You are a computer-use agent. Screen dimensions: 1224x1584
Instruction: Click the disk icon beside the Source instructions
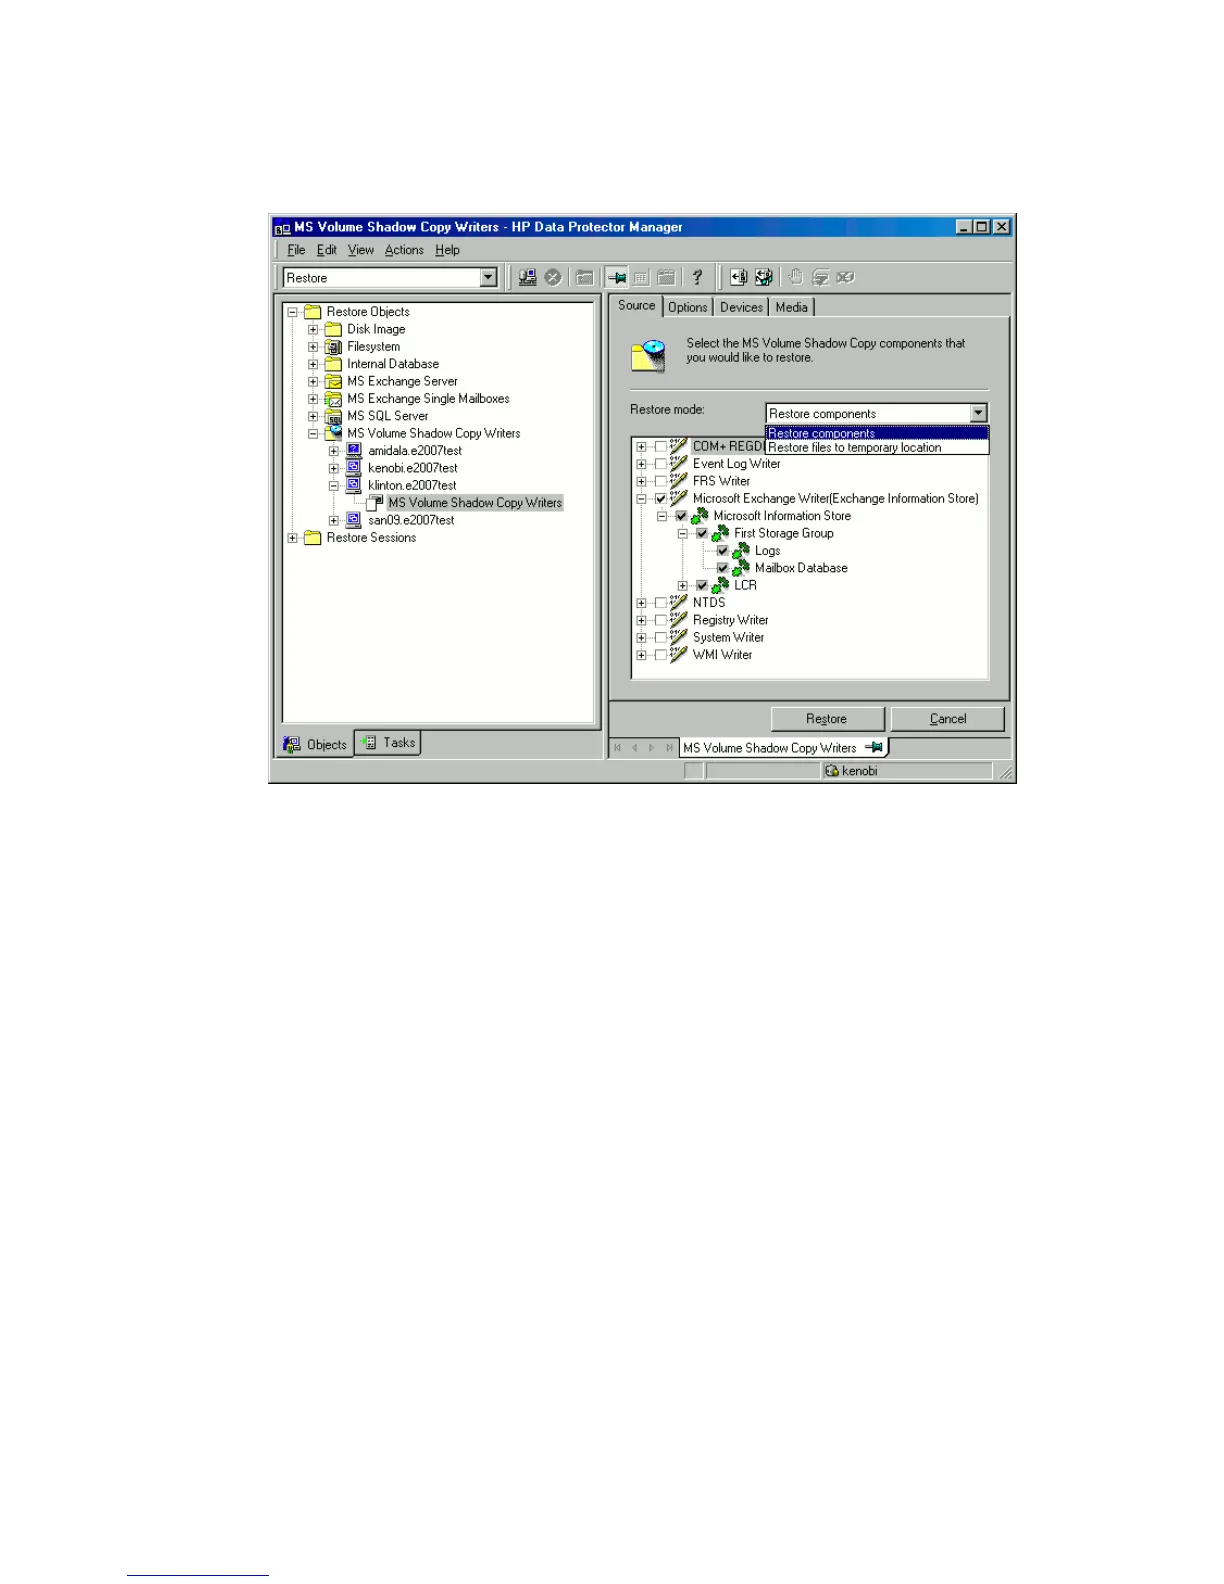[x=649, y=355]
